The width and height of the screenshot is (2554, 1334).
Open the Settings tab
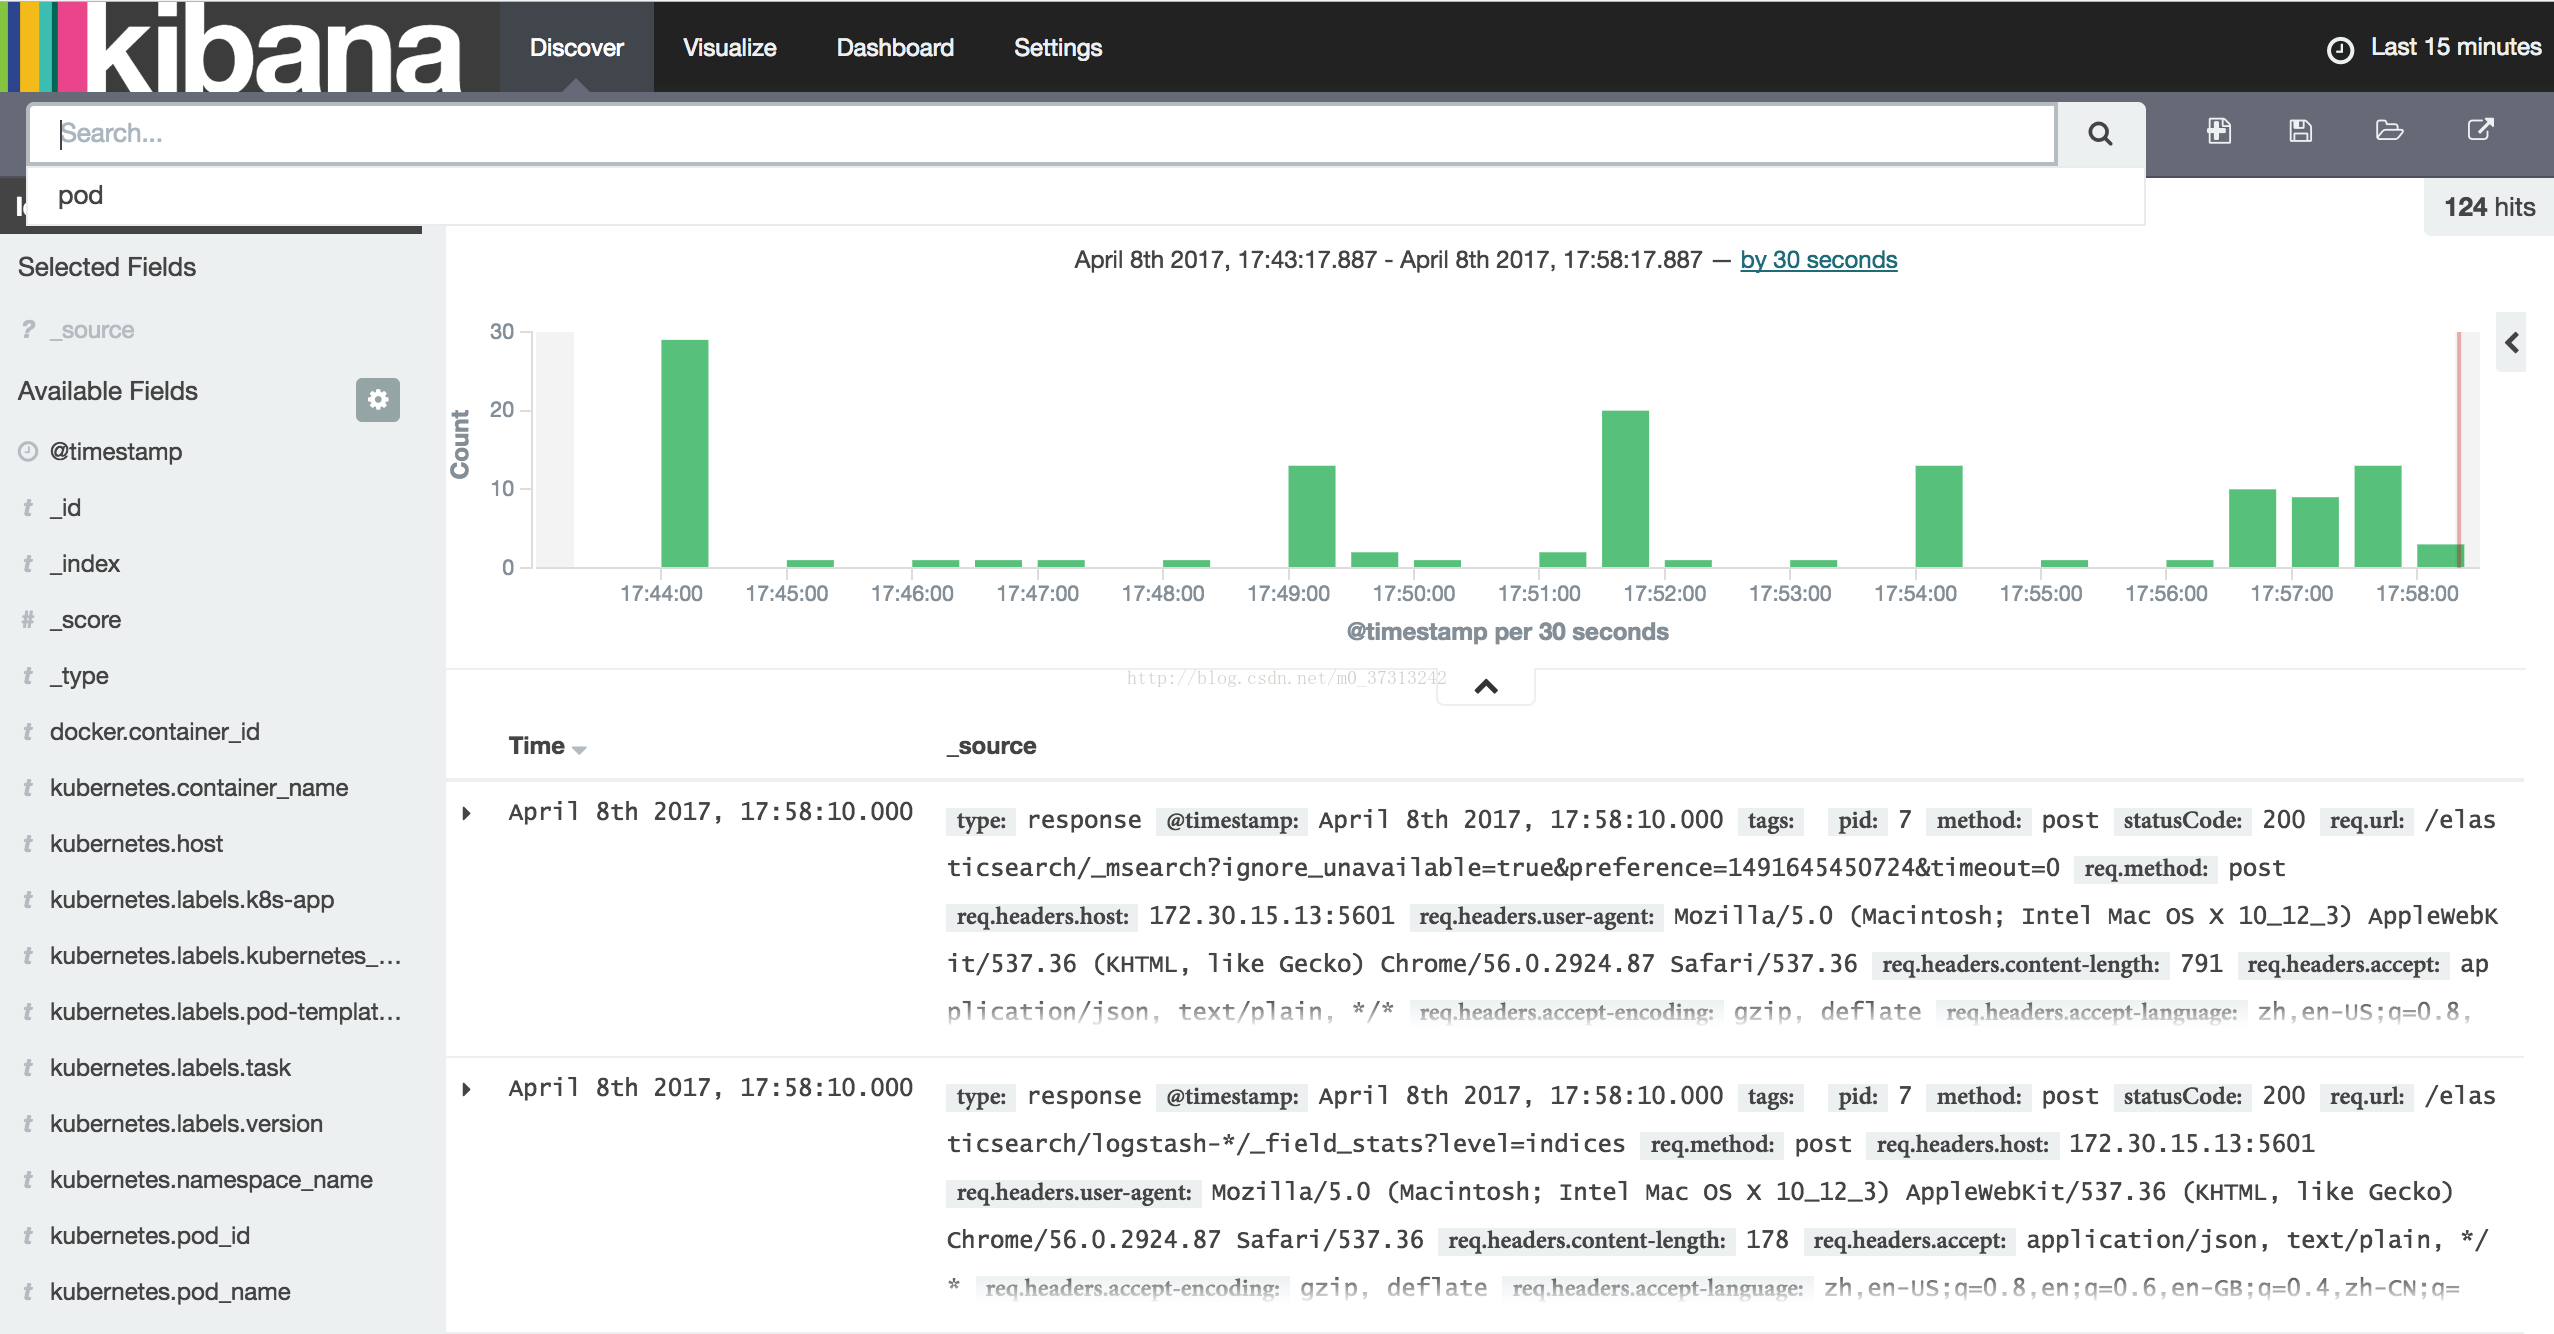[1058, 47]
